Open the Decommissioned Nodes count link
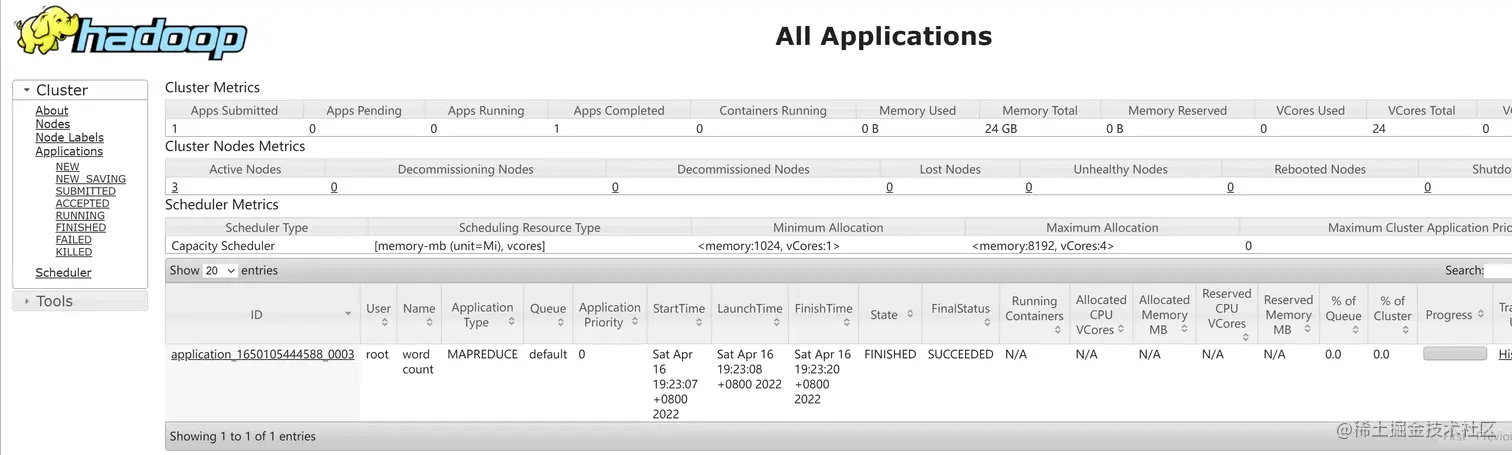Viewport: 1512px width, 455px height. coord(615,187)
